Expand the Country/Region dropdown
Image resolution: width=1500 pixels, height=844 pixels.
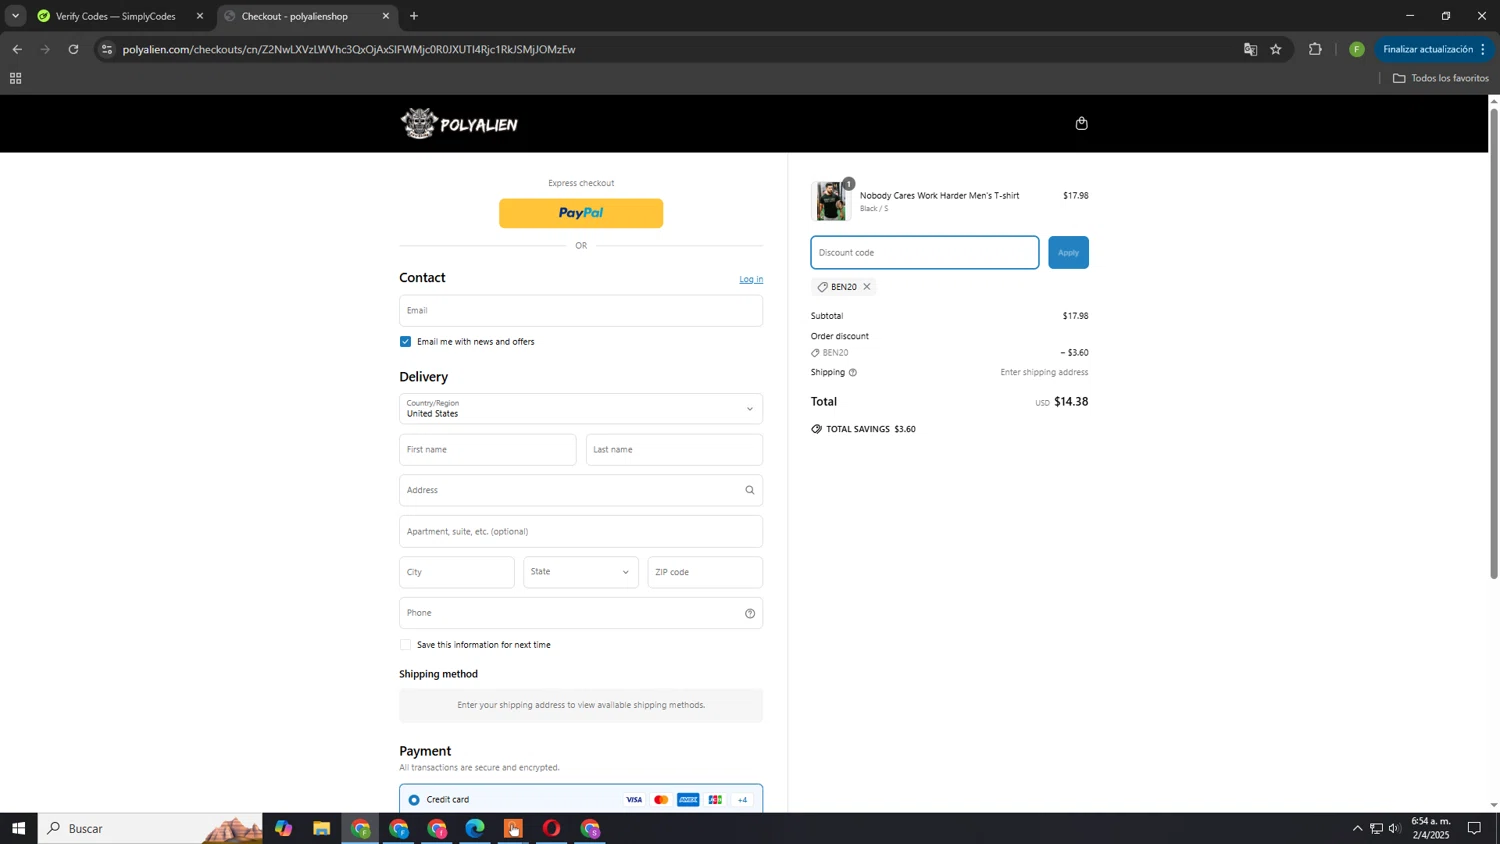click(x=581, y=409)
